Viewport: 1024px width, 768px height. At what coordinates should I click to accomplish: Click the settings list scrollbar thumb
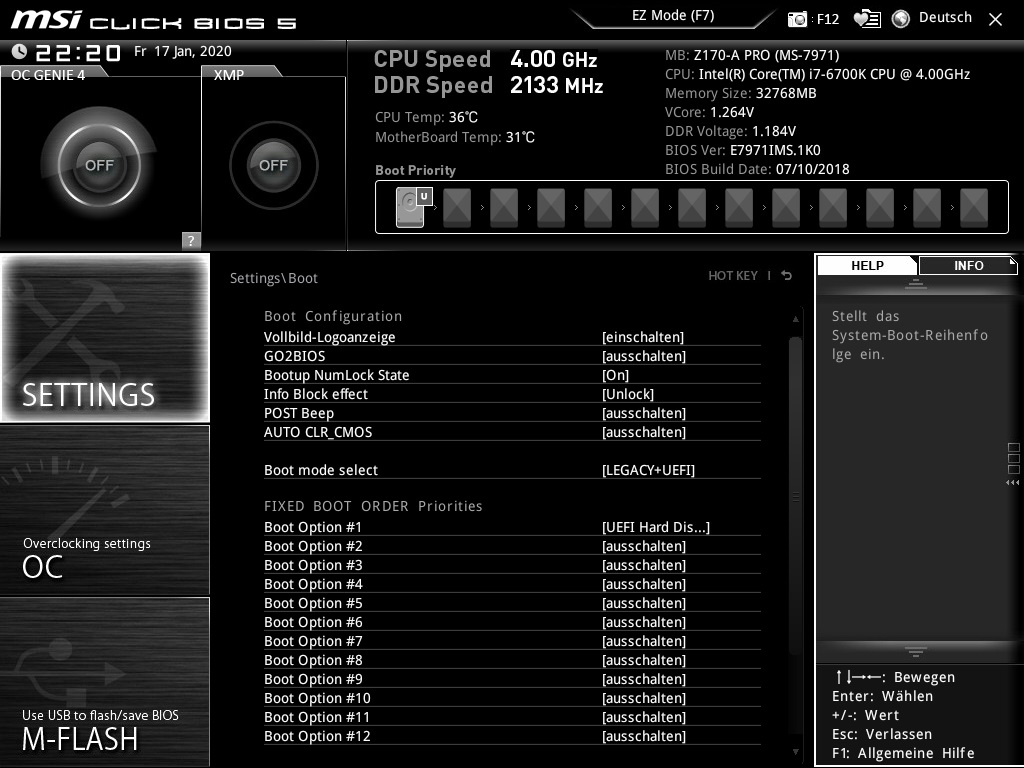795,496
